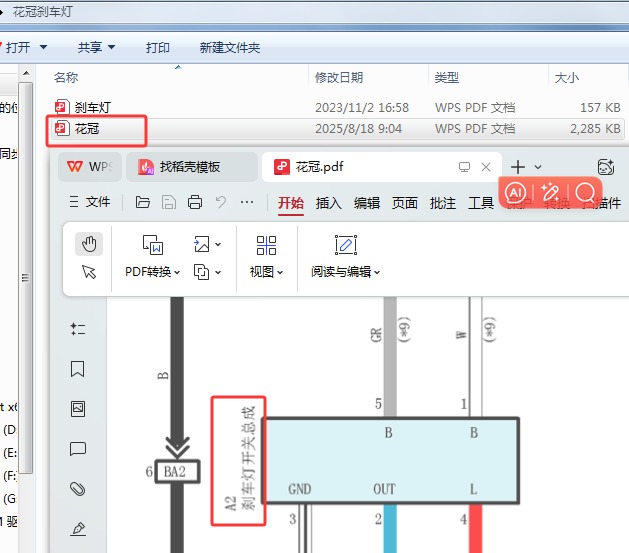This screenshot has height=553, width=629.
Task: Click the export to image icon
Action: (x=201, y=244)
